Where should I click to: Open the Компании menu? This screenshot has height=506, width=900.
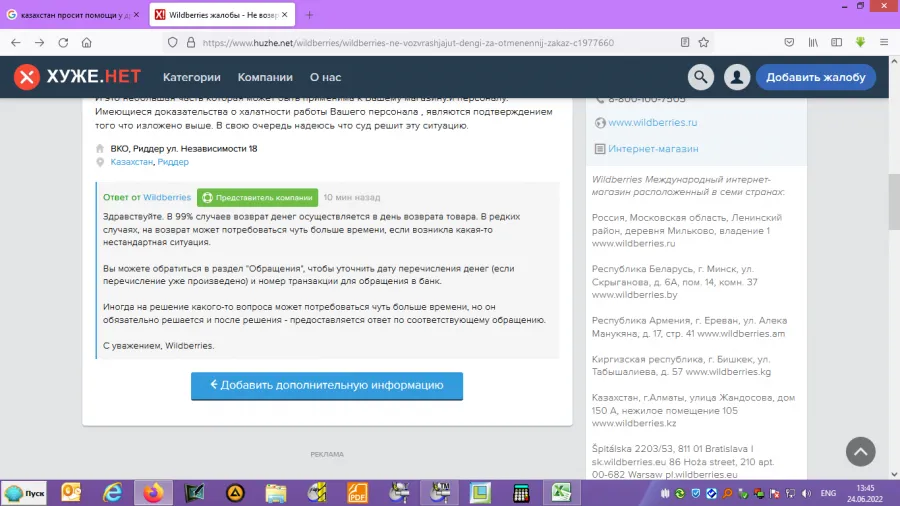coord(265,77)
